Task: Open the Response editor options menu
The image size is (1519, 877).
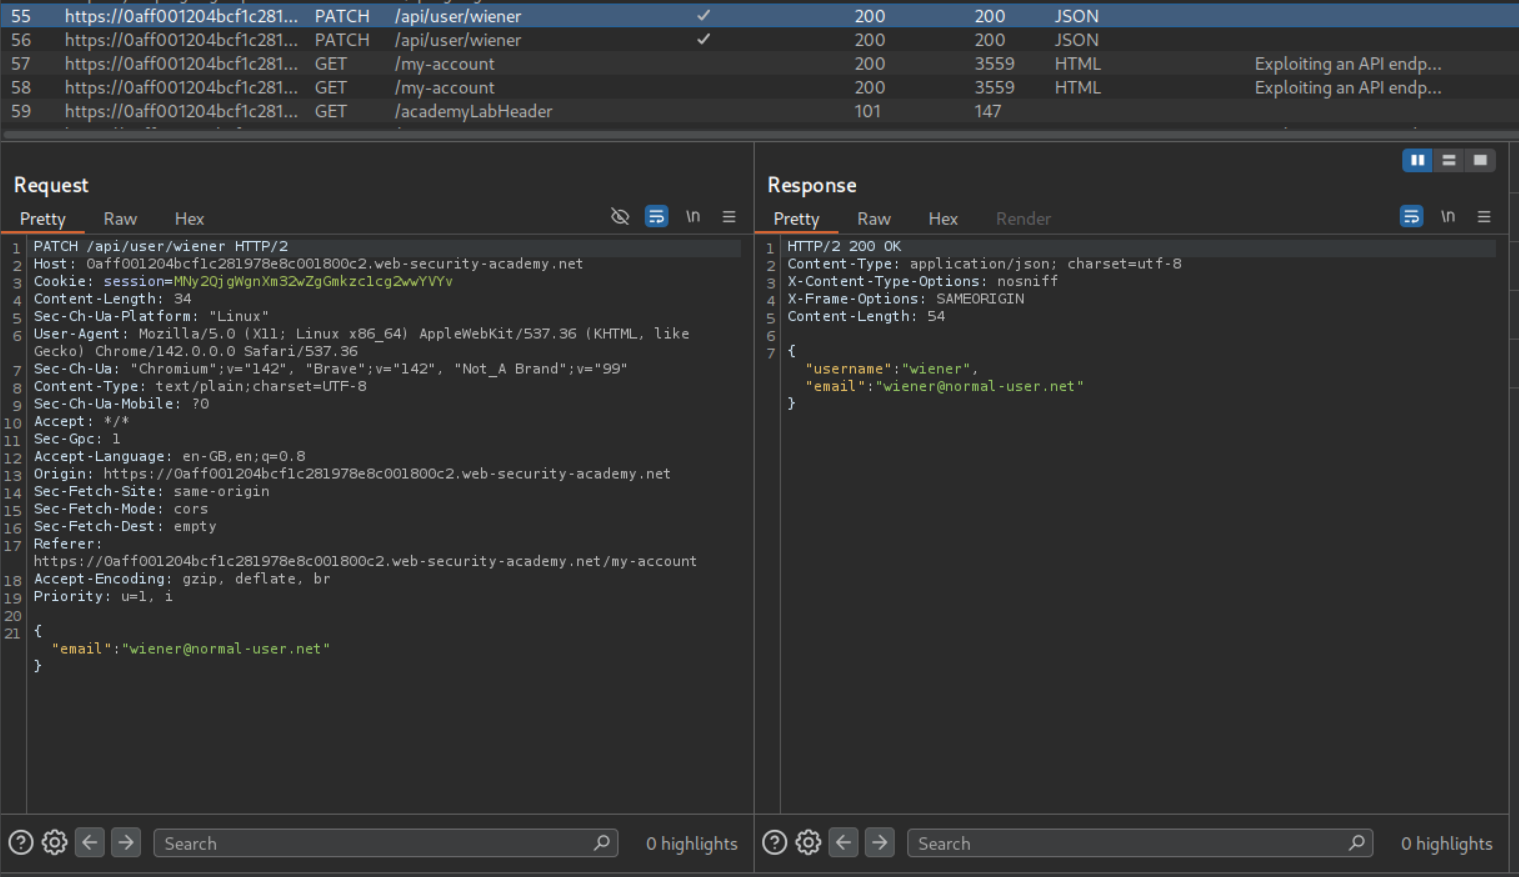Action: coord(1484,217)
